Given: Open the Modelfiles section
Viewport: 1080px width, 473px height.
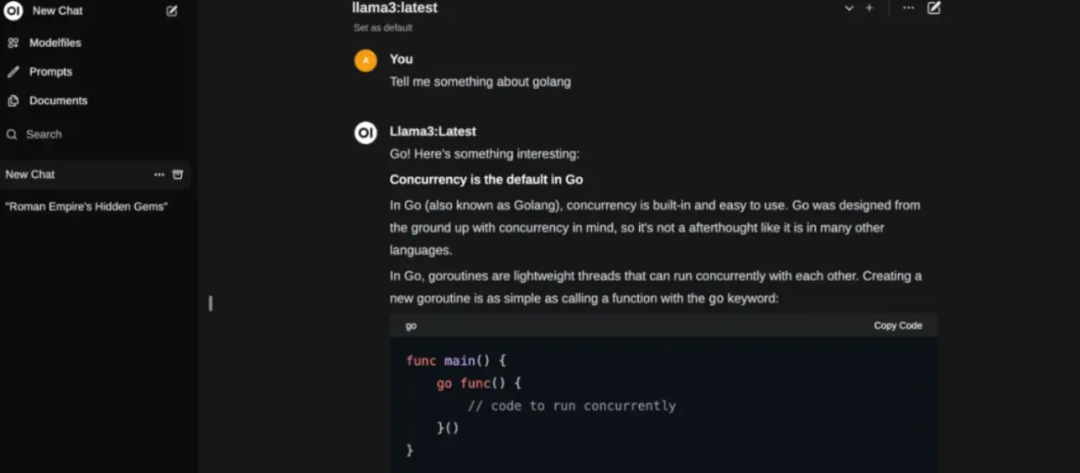Looking at the screenshot, I should 55,43.
